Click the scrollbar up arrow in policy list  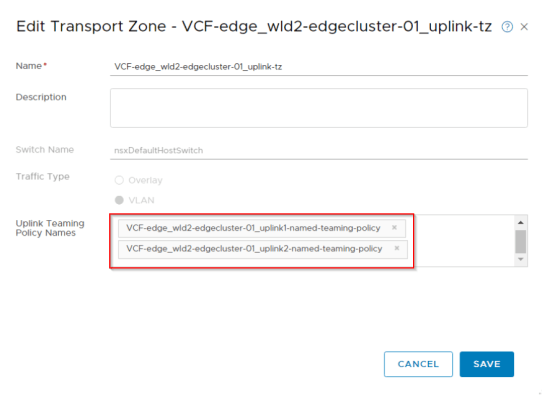click(x=521, y=223)
